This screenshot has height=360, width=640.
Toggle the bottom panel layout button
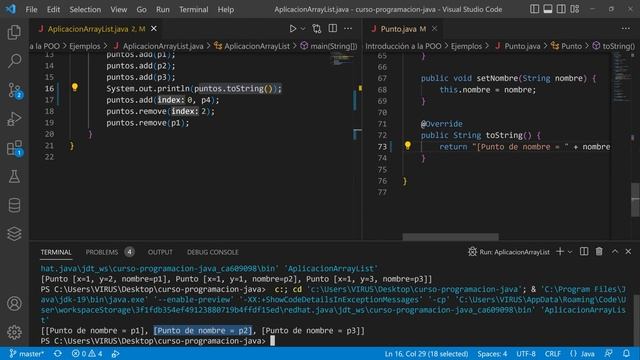tap(548, 9)
